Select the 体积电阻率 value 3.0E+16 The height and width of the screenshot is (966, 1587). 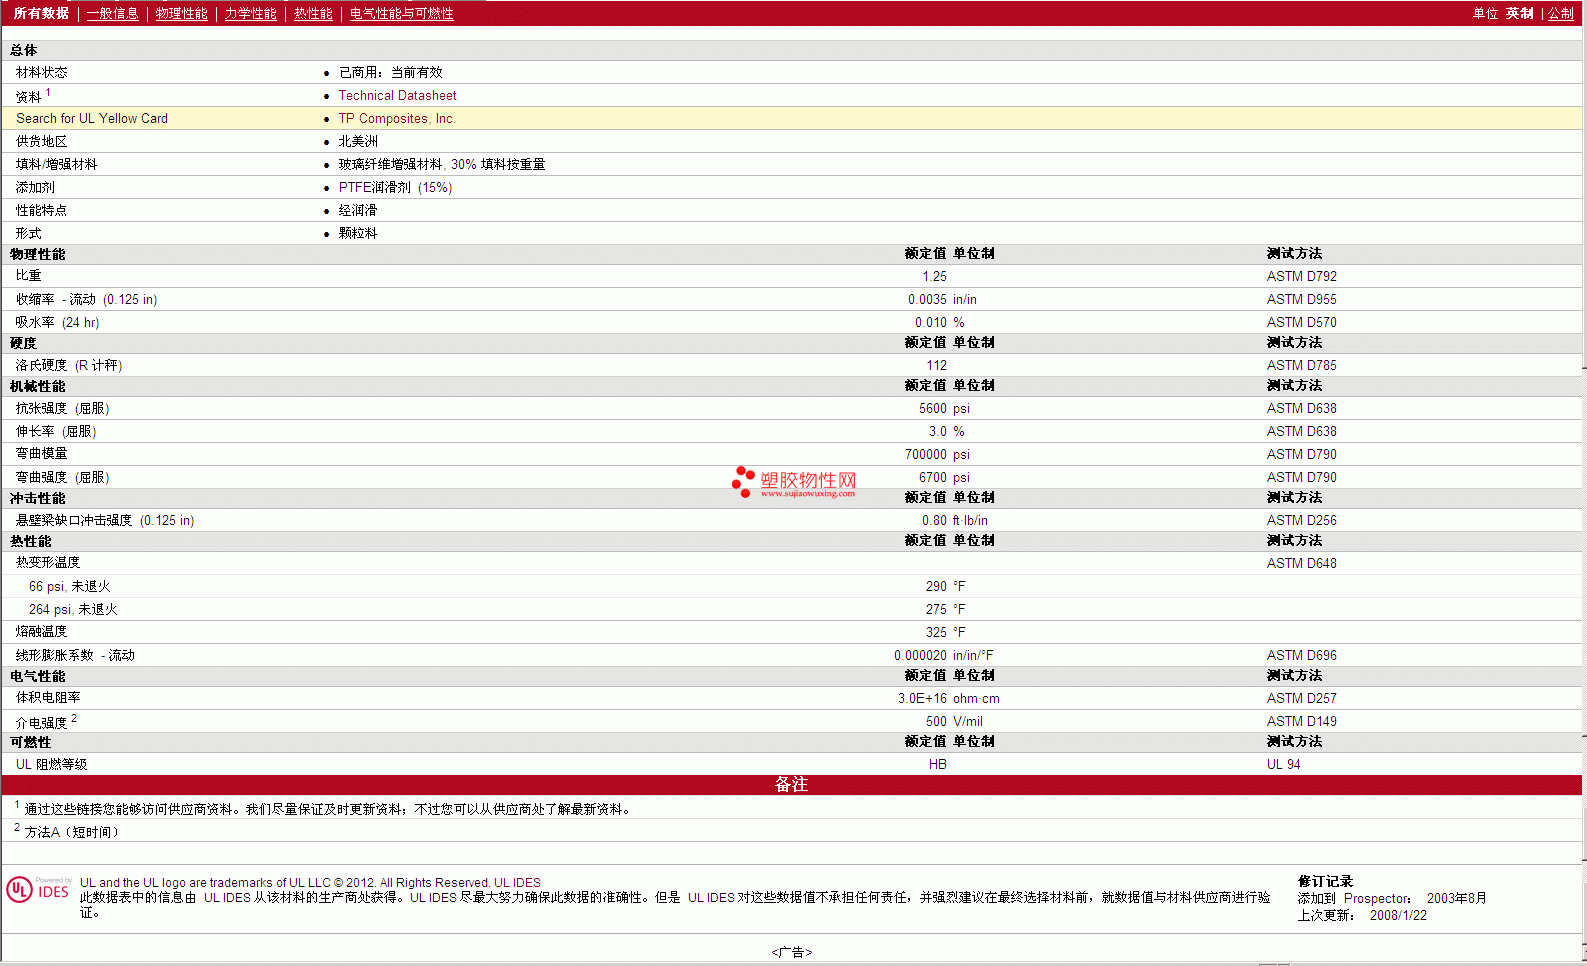pos(922,698)
